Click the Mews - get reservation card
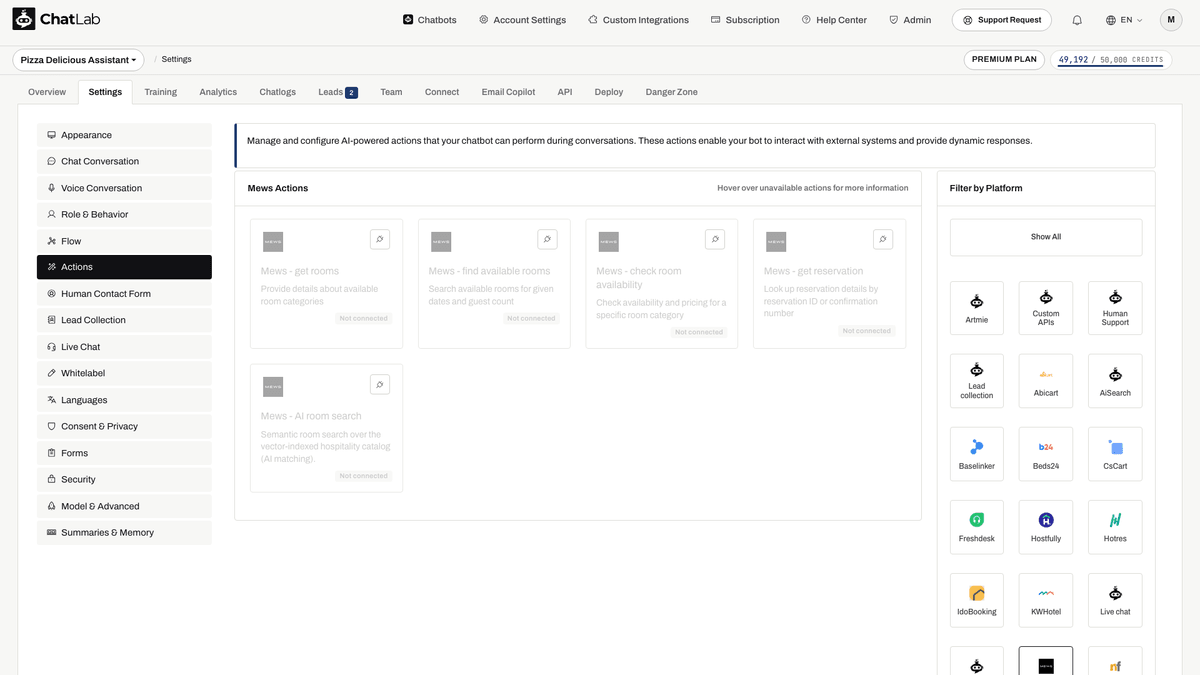Image resolution: width=1200 pixels, height=675 pixels. point(829,284)
